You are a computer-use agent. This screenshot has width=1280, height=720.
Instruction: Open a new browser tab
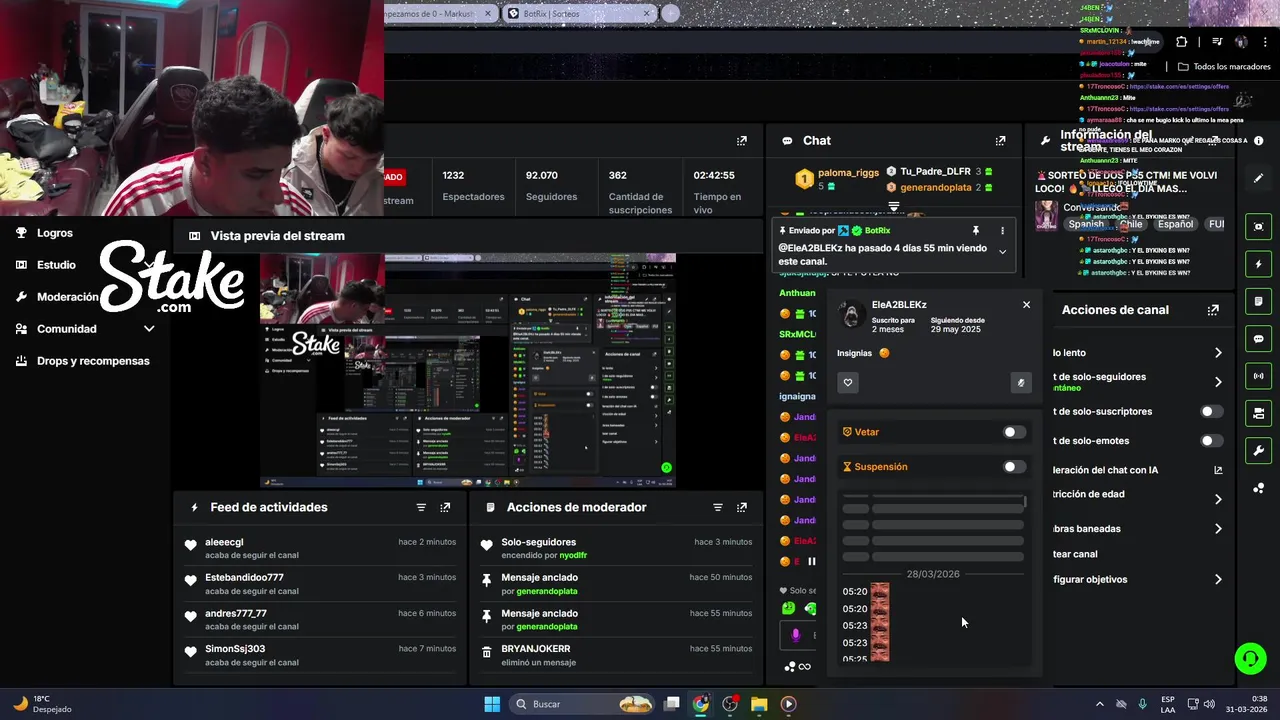(x=670, y=14)
